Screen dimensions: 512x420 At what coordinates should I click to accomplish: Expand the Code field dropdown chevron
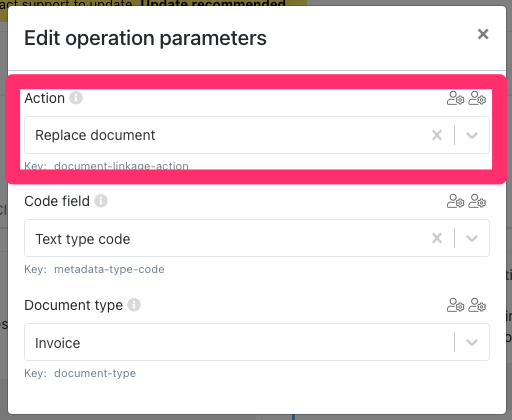tap(472, 238)
